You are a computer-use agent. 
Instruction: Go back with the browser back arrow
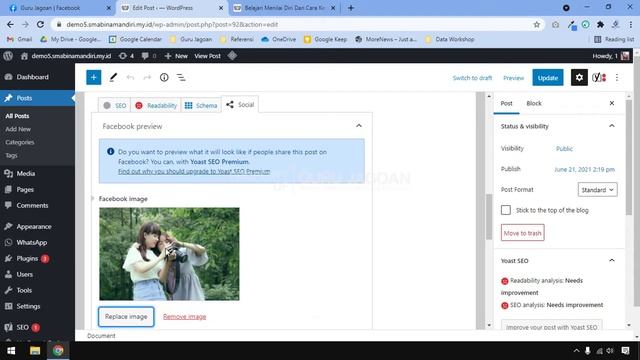[x=10, y=24]
